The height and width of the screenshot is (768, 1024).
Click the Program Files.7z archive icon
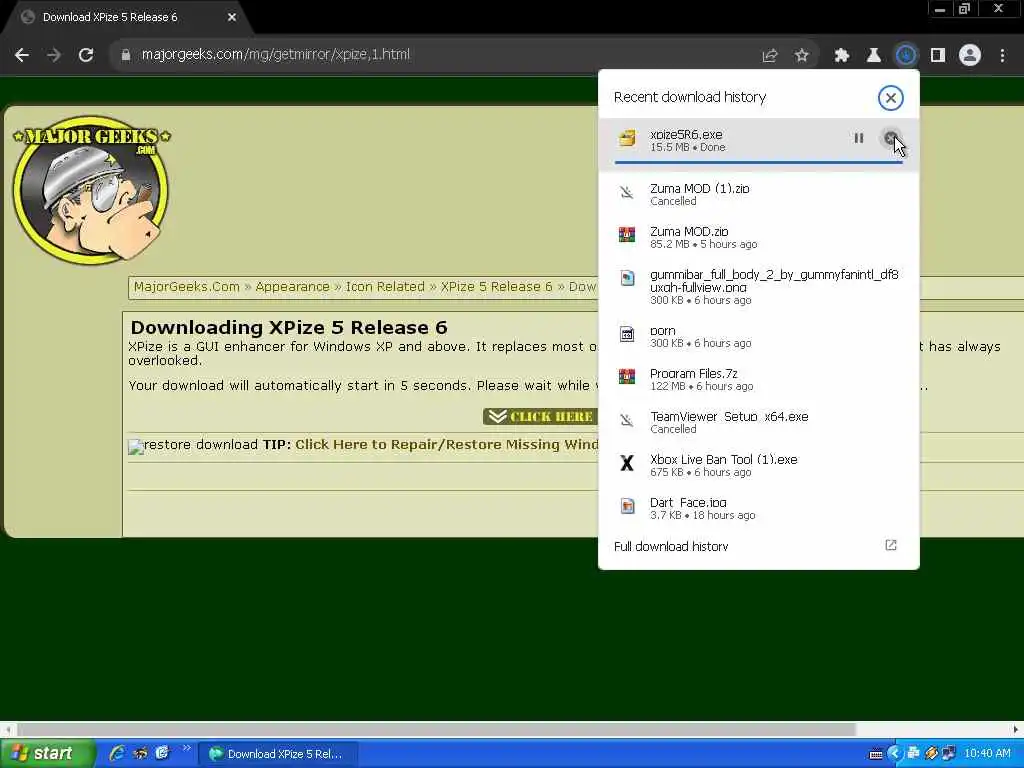click(627, 376)
